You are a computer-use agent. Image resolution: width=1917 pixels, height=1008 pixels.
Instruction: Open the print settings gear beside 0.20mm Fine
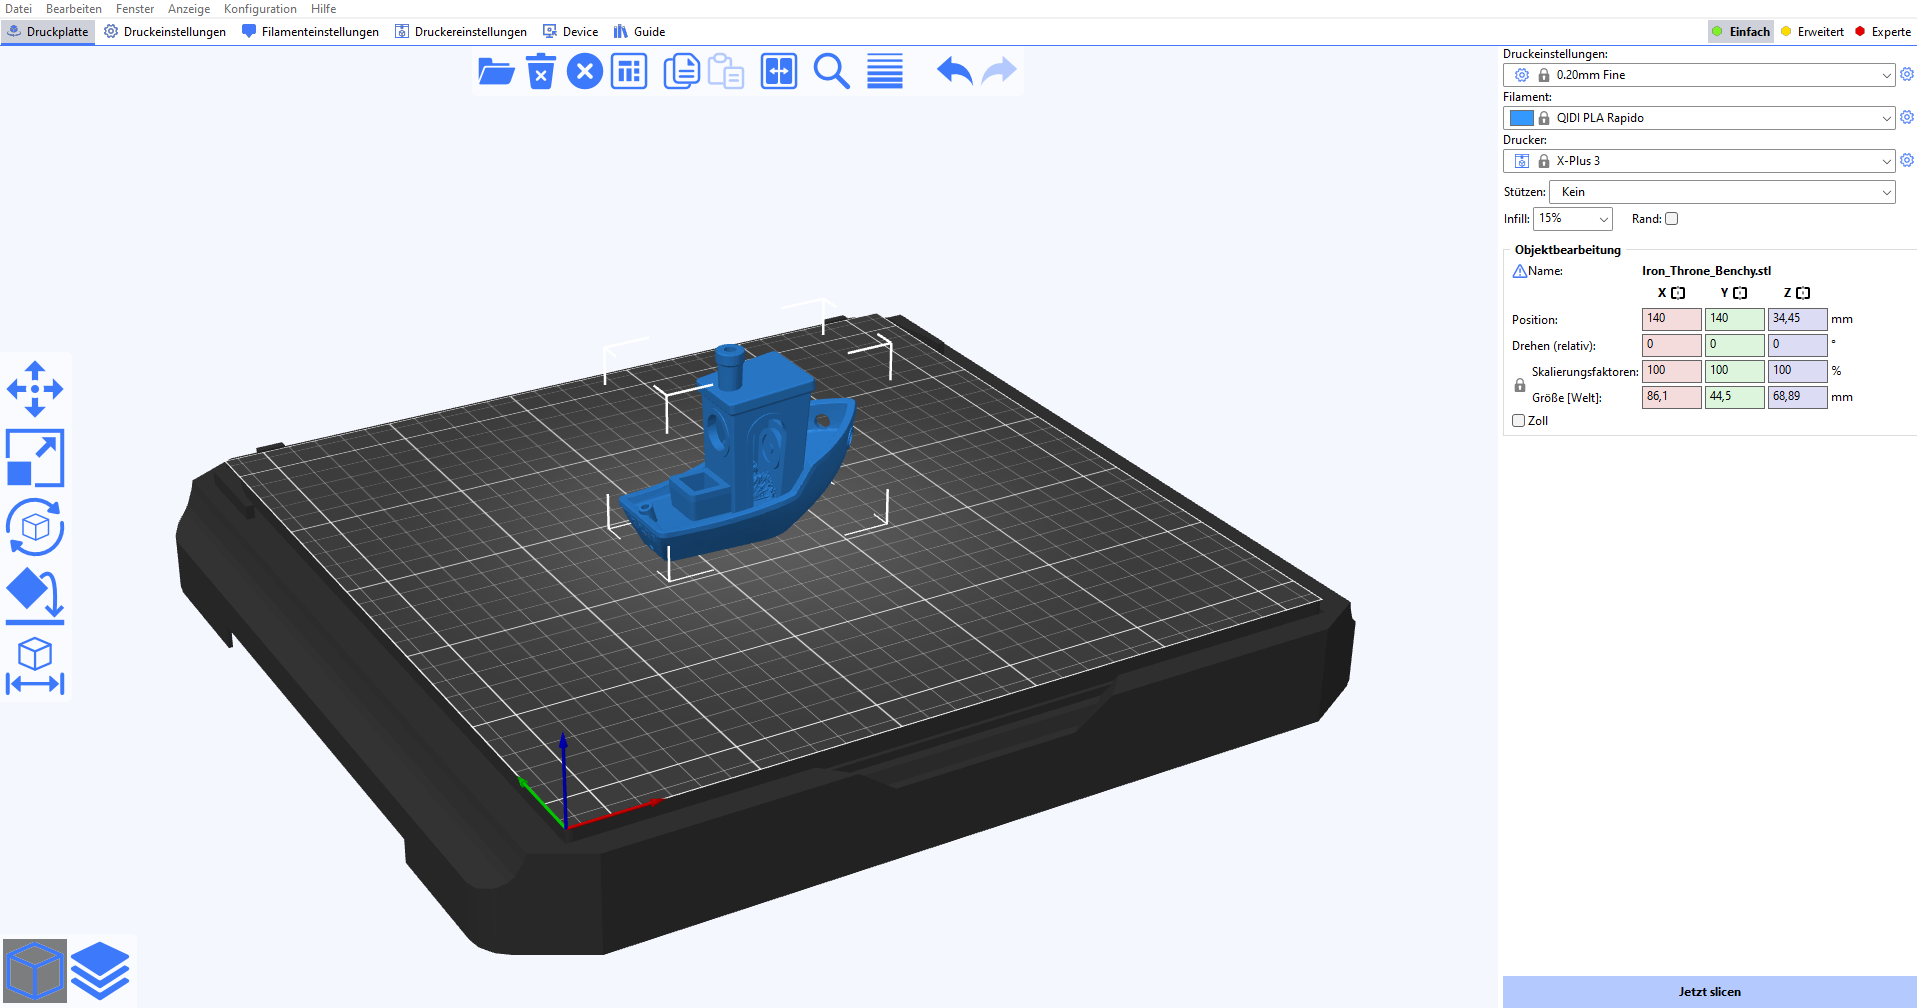click(1907, 74)
